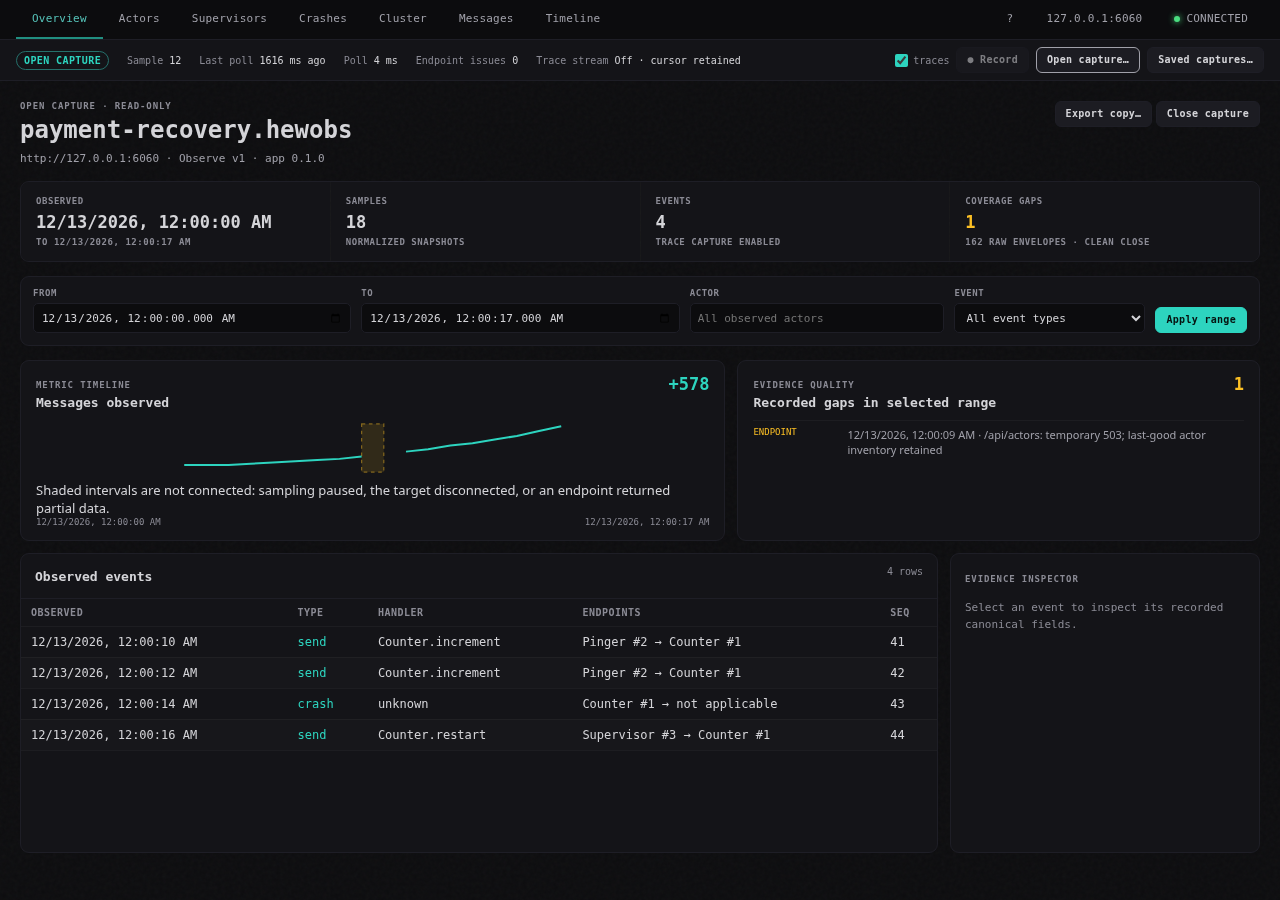This screenshot has height=900, width=1280.
Task: Click the CONNECTED status indicator
Action: click(1211, 18)
